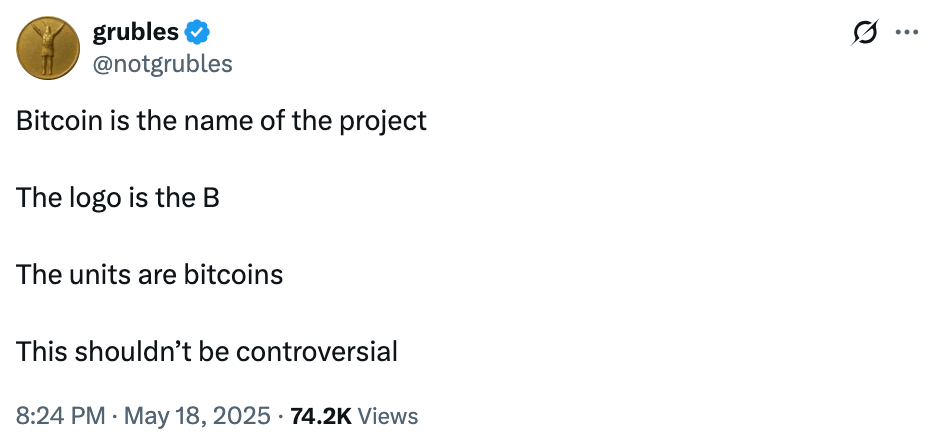
Task: Click the line "The units are bitcoins"
Action: point(149,275)
